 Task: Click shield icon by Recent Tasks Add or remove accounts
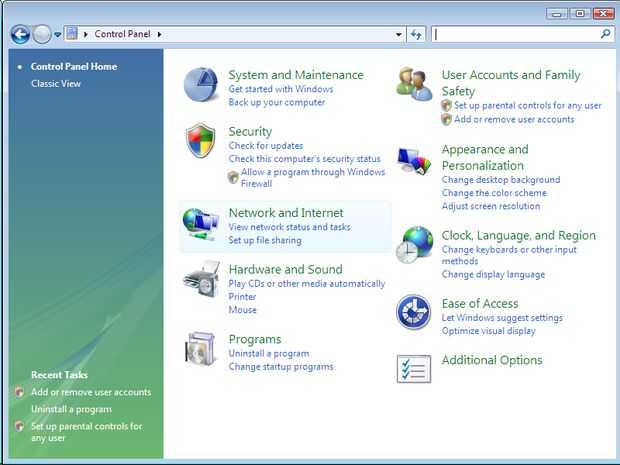pos(19,392)
